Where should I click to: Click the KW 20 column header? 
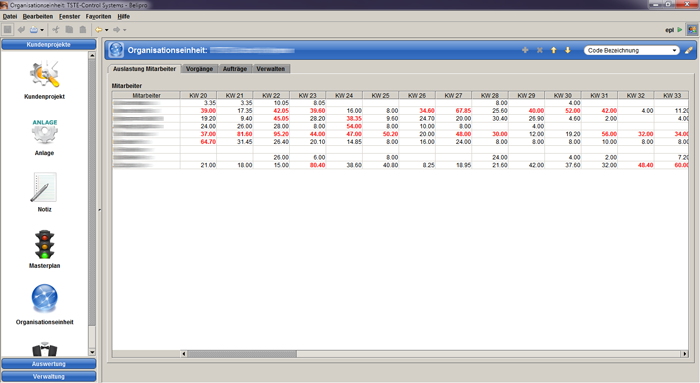(198, 95)
